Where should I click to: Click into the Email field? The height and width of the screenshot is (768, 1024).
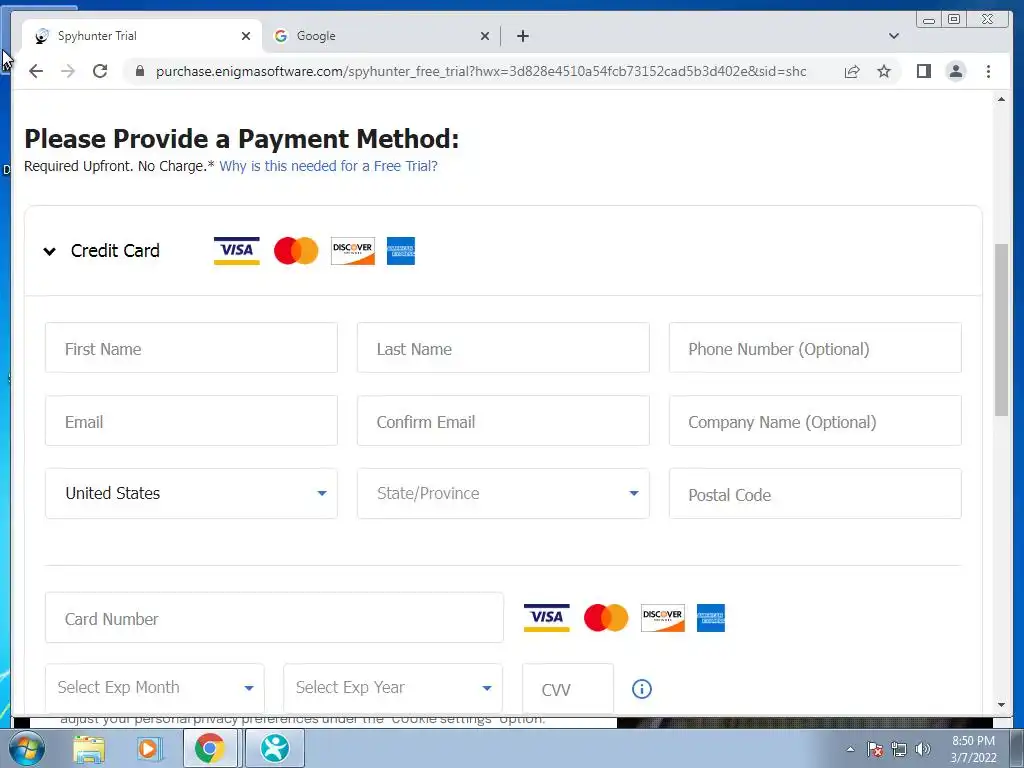(191, 421)
